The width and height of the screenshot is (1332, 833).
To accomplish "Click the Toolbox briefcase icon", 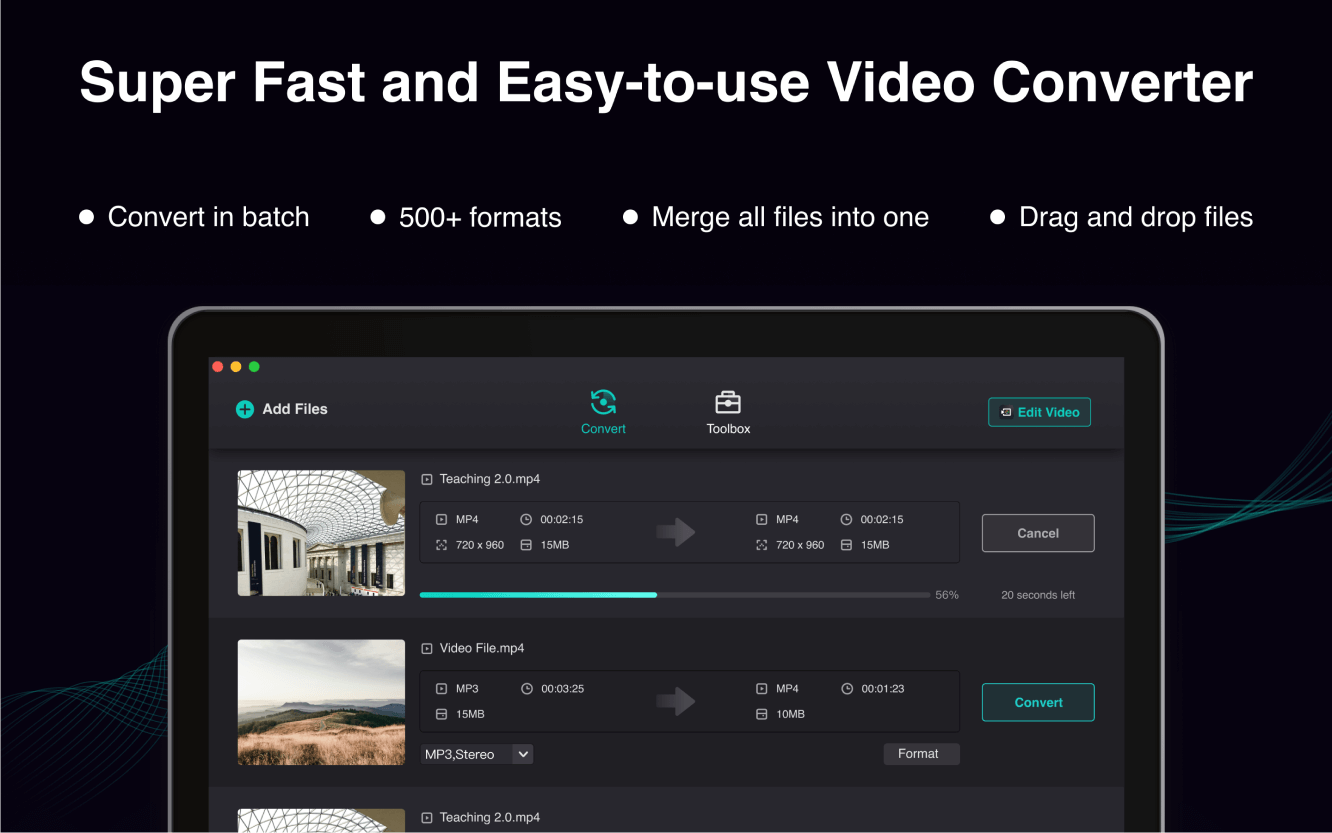I will [x=728, y=402].
